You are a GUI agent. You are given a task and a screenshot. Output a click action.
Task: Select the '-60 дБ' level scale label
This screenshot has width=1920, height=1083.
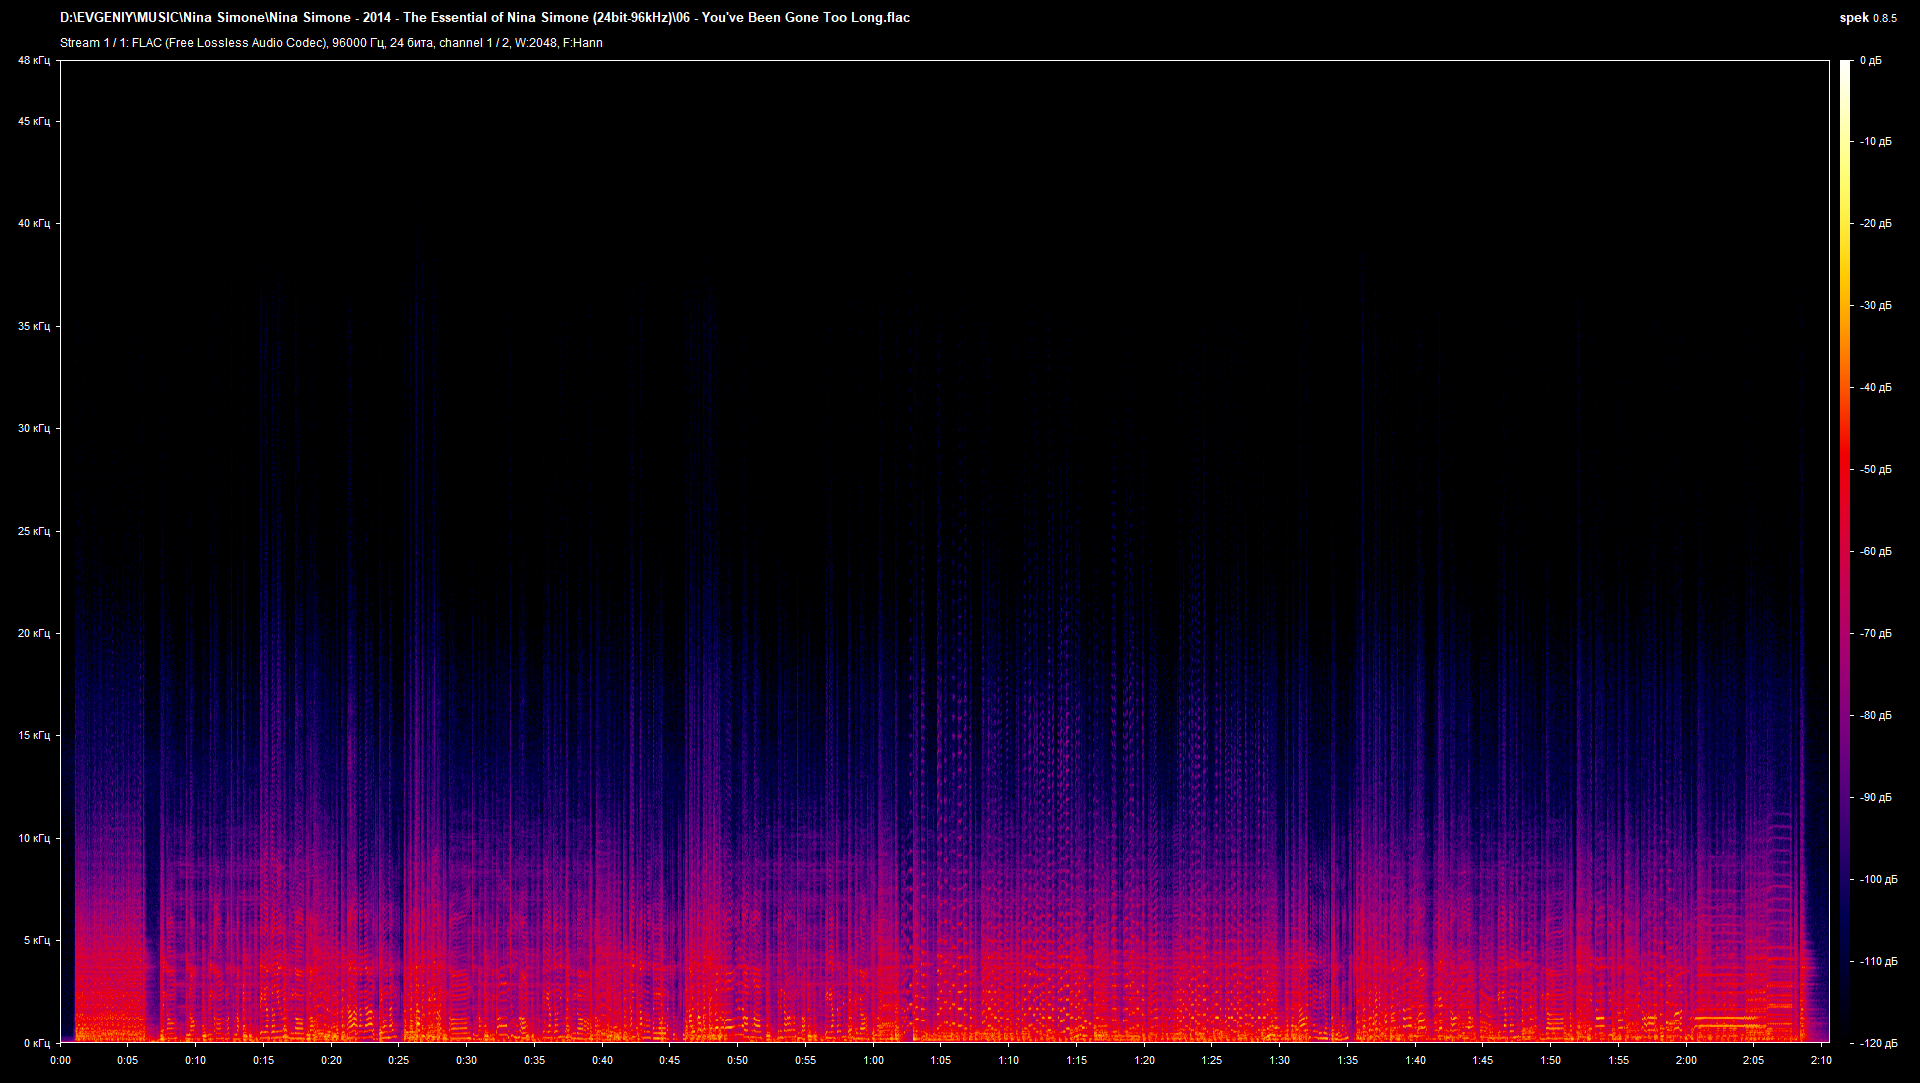pyautogui.click(x=1876, y=552)
